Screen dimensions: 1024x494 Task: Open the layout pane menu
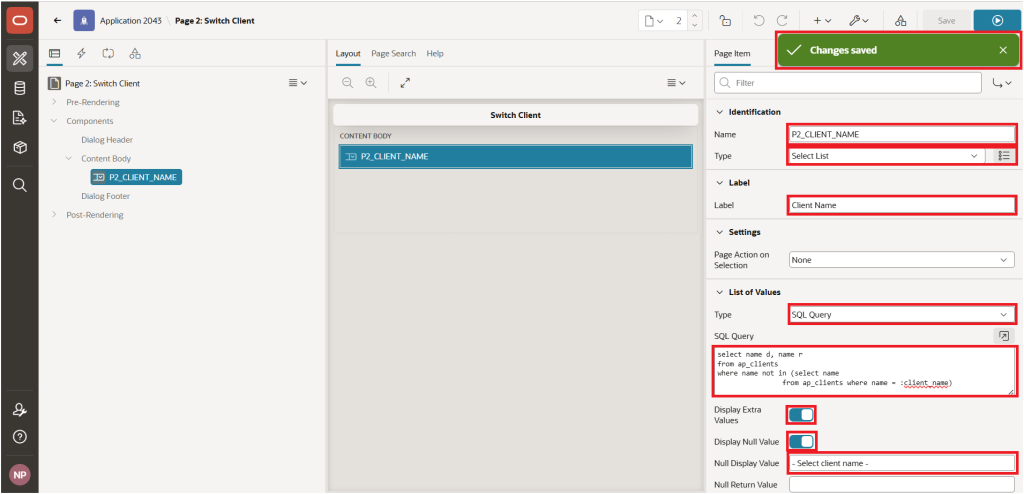[676, 83]
